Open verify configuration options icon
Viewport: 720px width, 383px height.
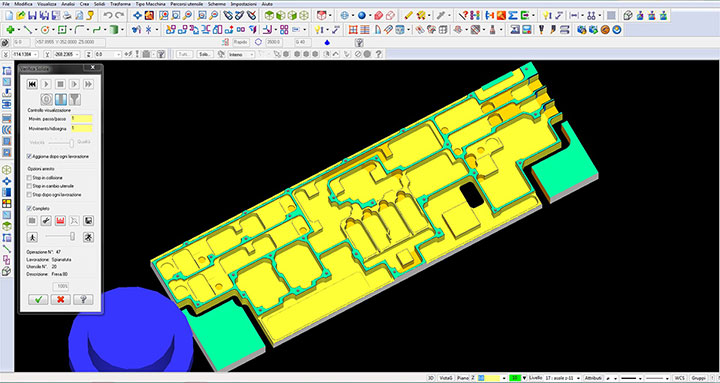tap(46, 221)
